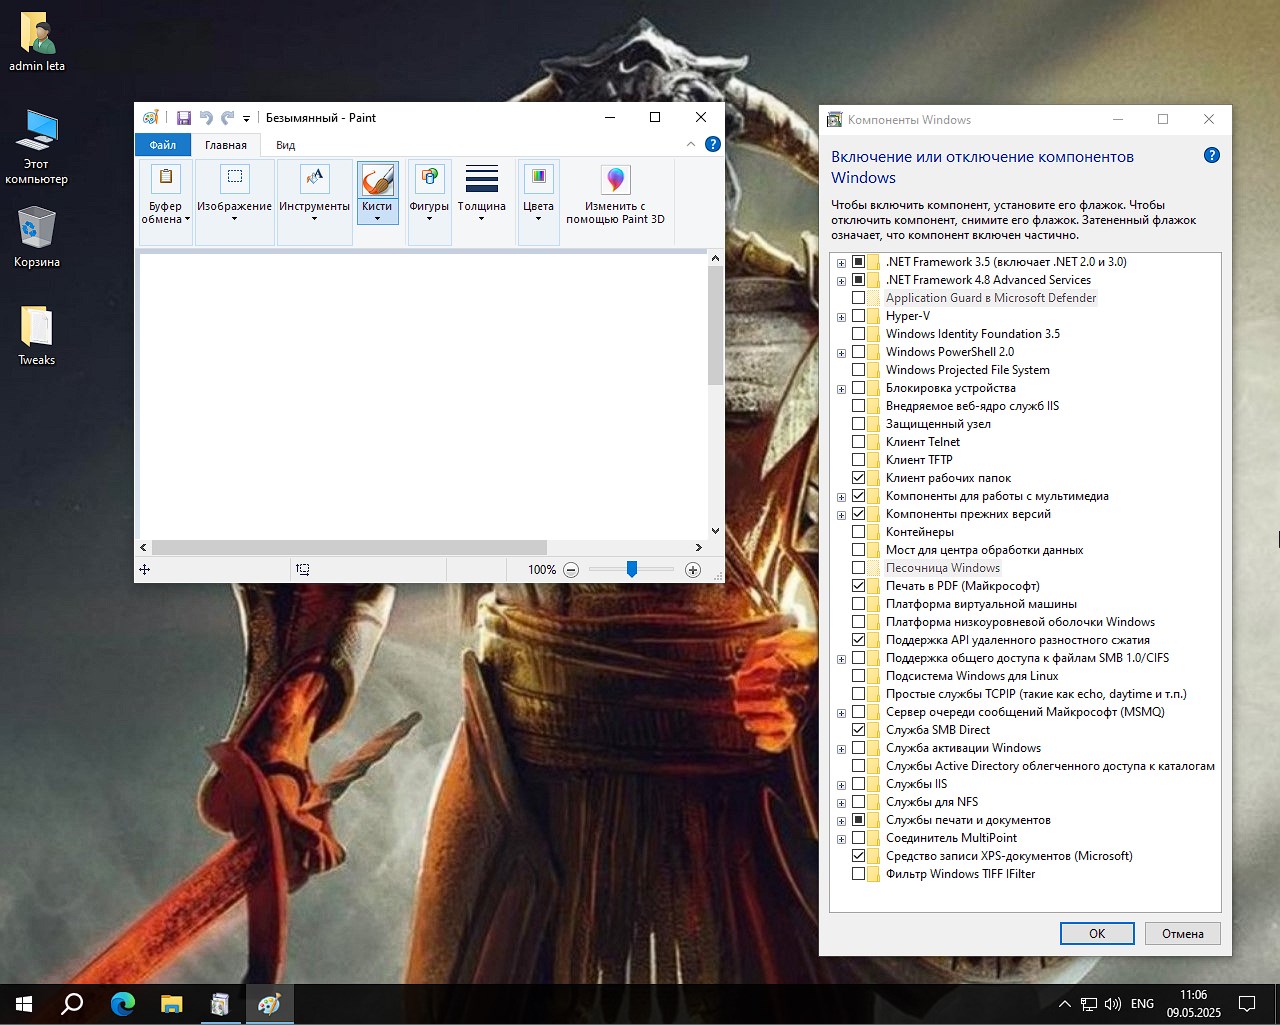
Task: Switch to the Вид tab in Paint
Action: click(285, 145)
